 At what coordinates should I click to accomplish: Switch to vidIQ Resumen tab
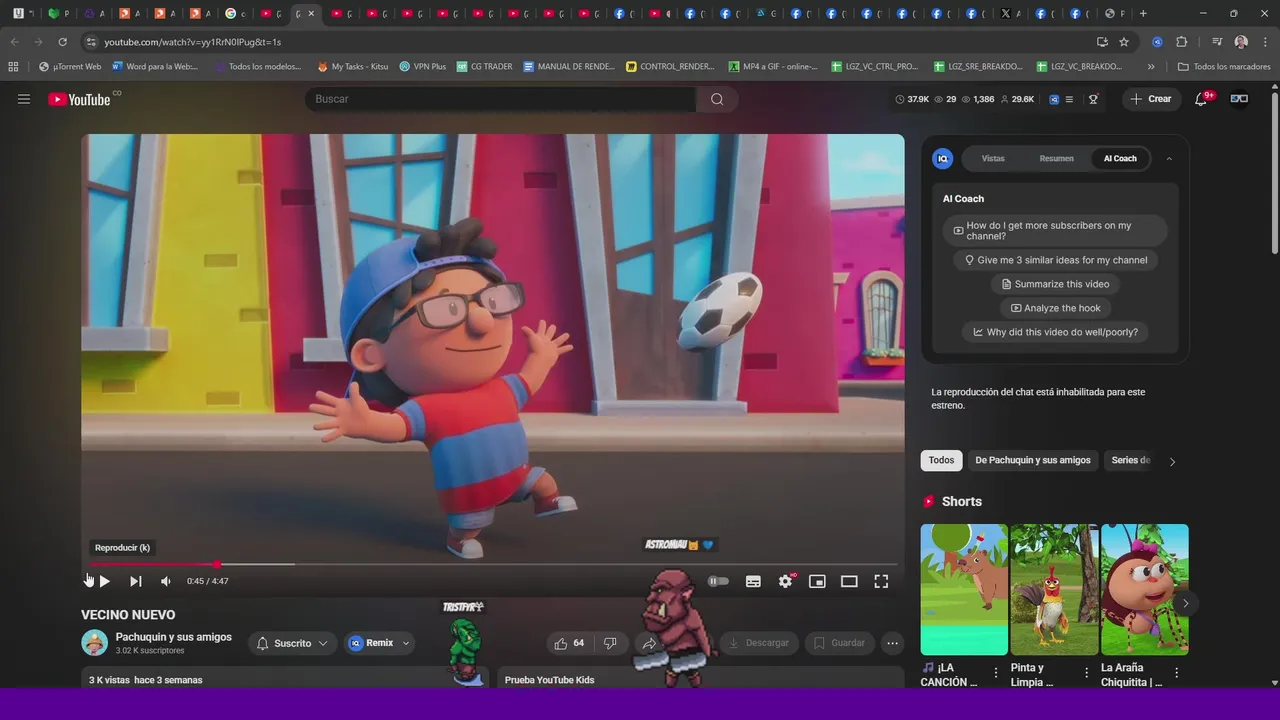point(1056,158)
